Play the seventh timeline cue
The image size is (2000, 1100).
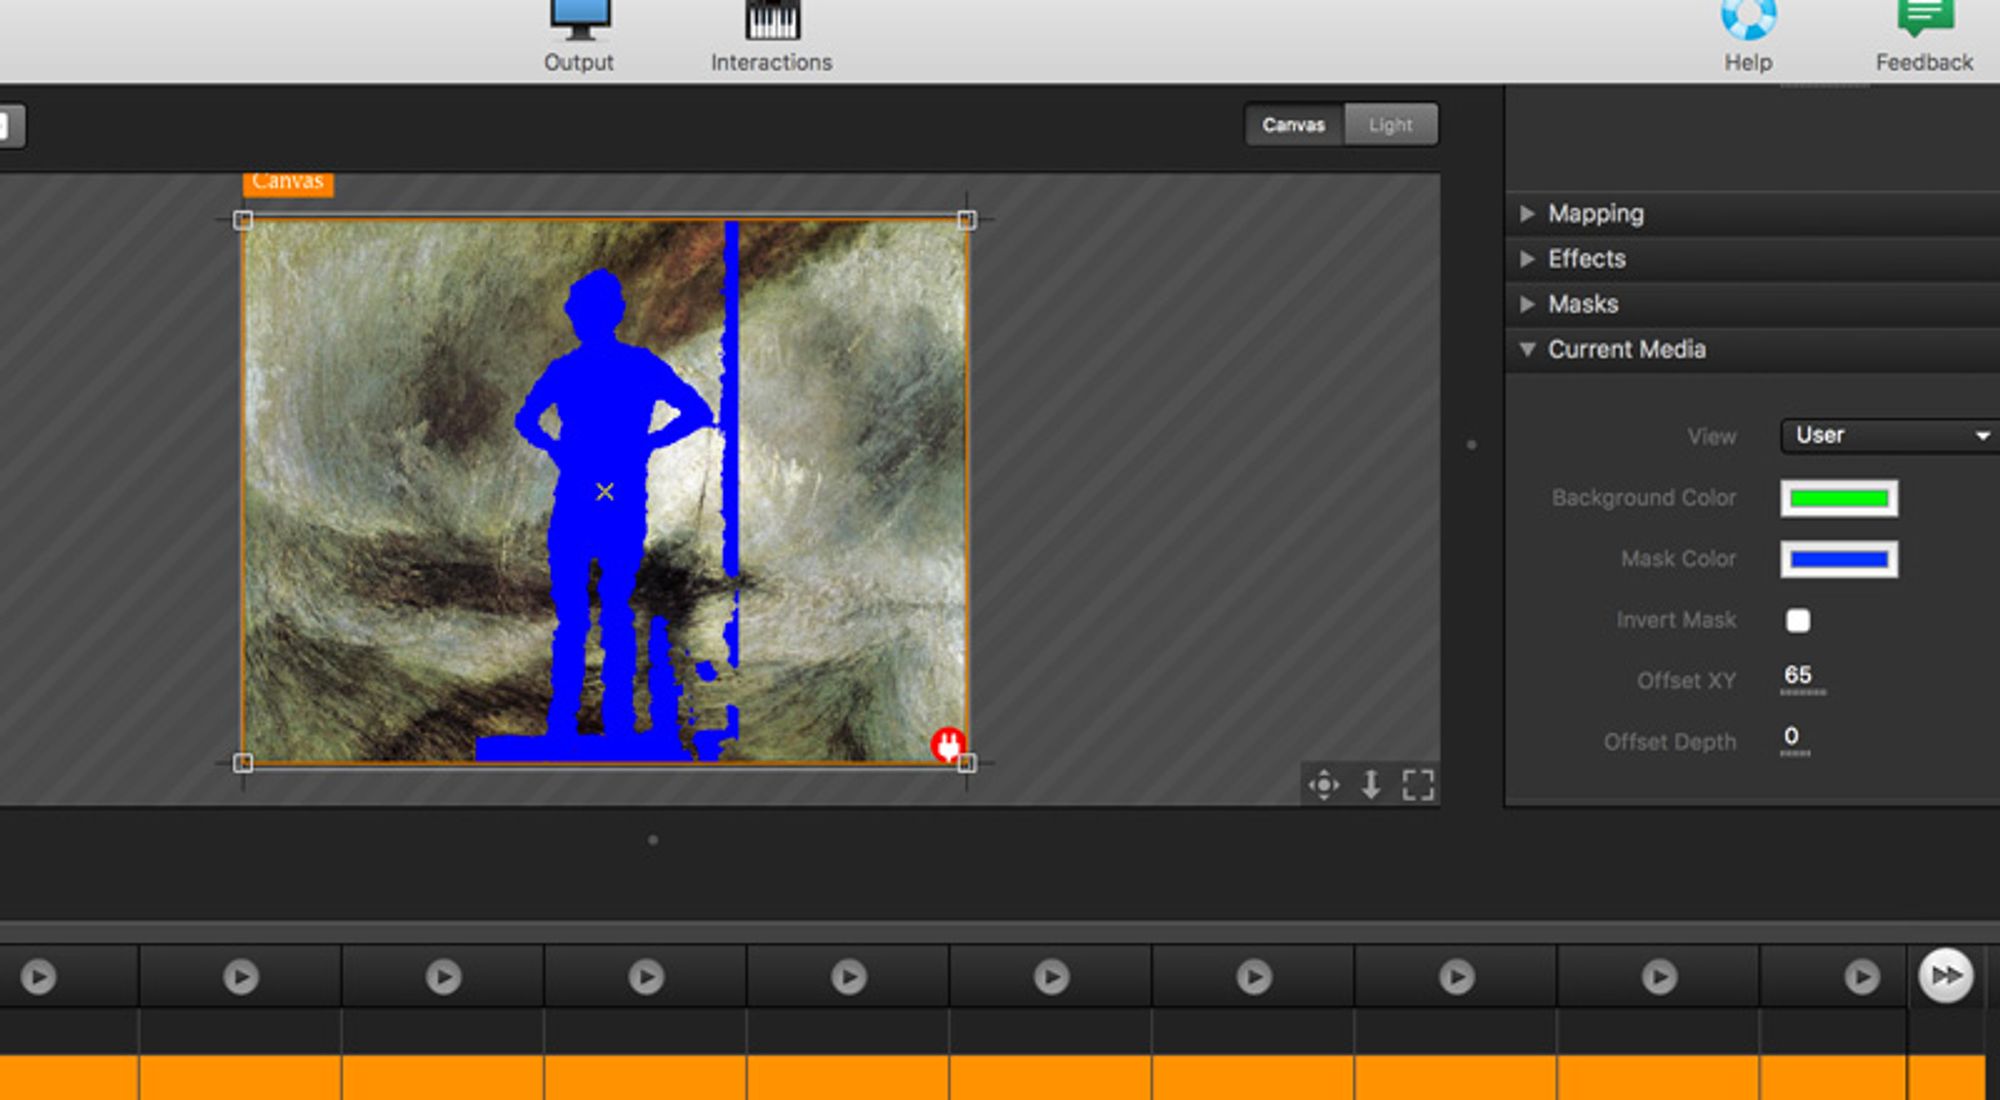[x=1254, y=976]
